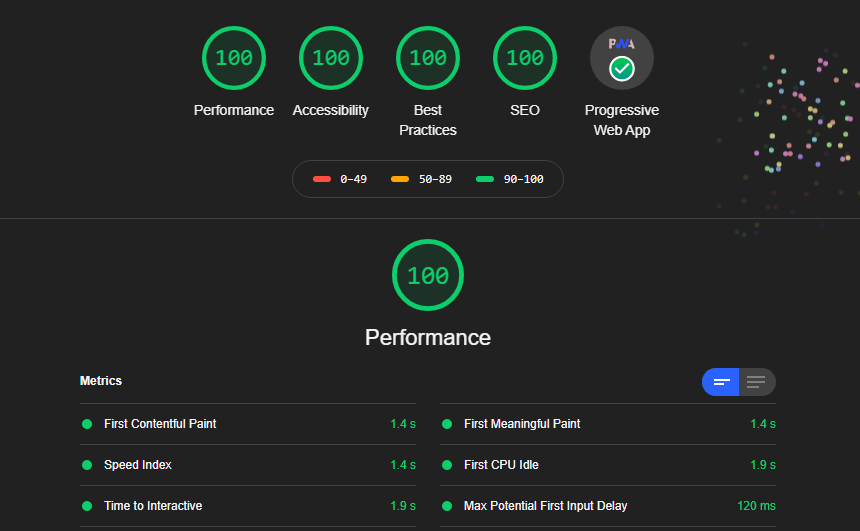Switch metrics to expanded list view
Image resolution: width=860 pixels, height=531 pixels.
pyautogui.click(x=757, y=382)
